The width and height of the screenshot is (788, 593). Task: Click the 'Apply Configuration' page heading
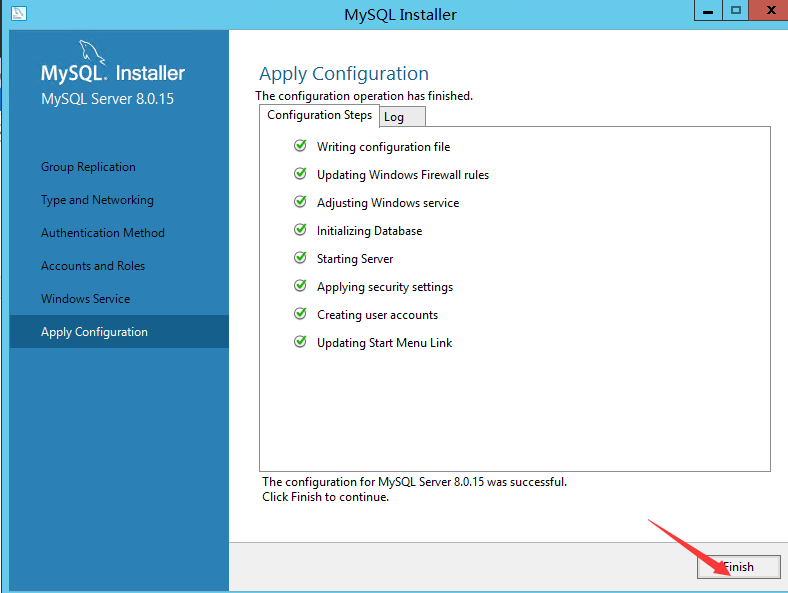344,74
